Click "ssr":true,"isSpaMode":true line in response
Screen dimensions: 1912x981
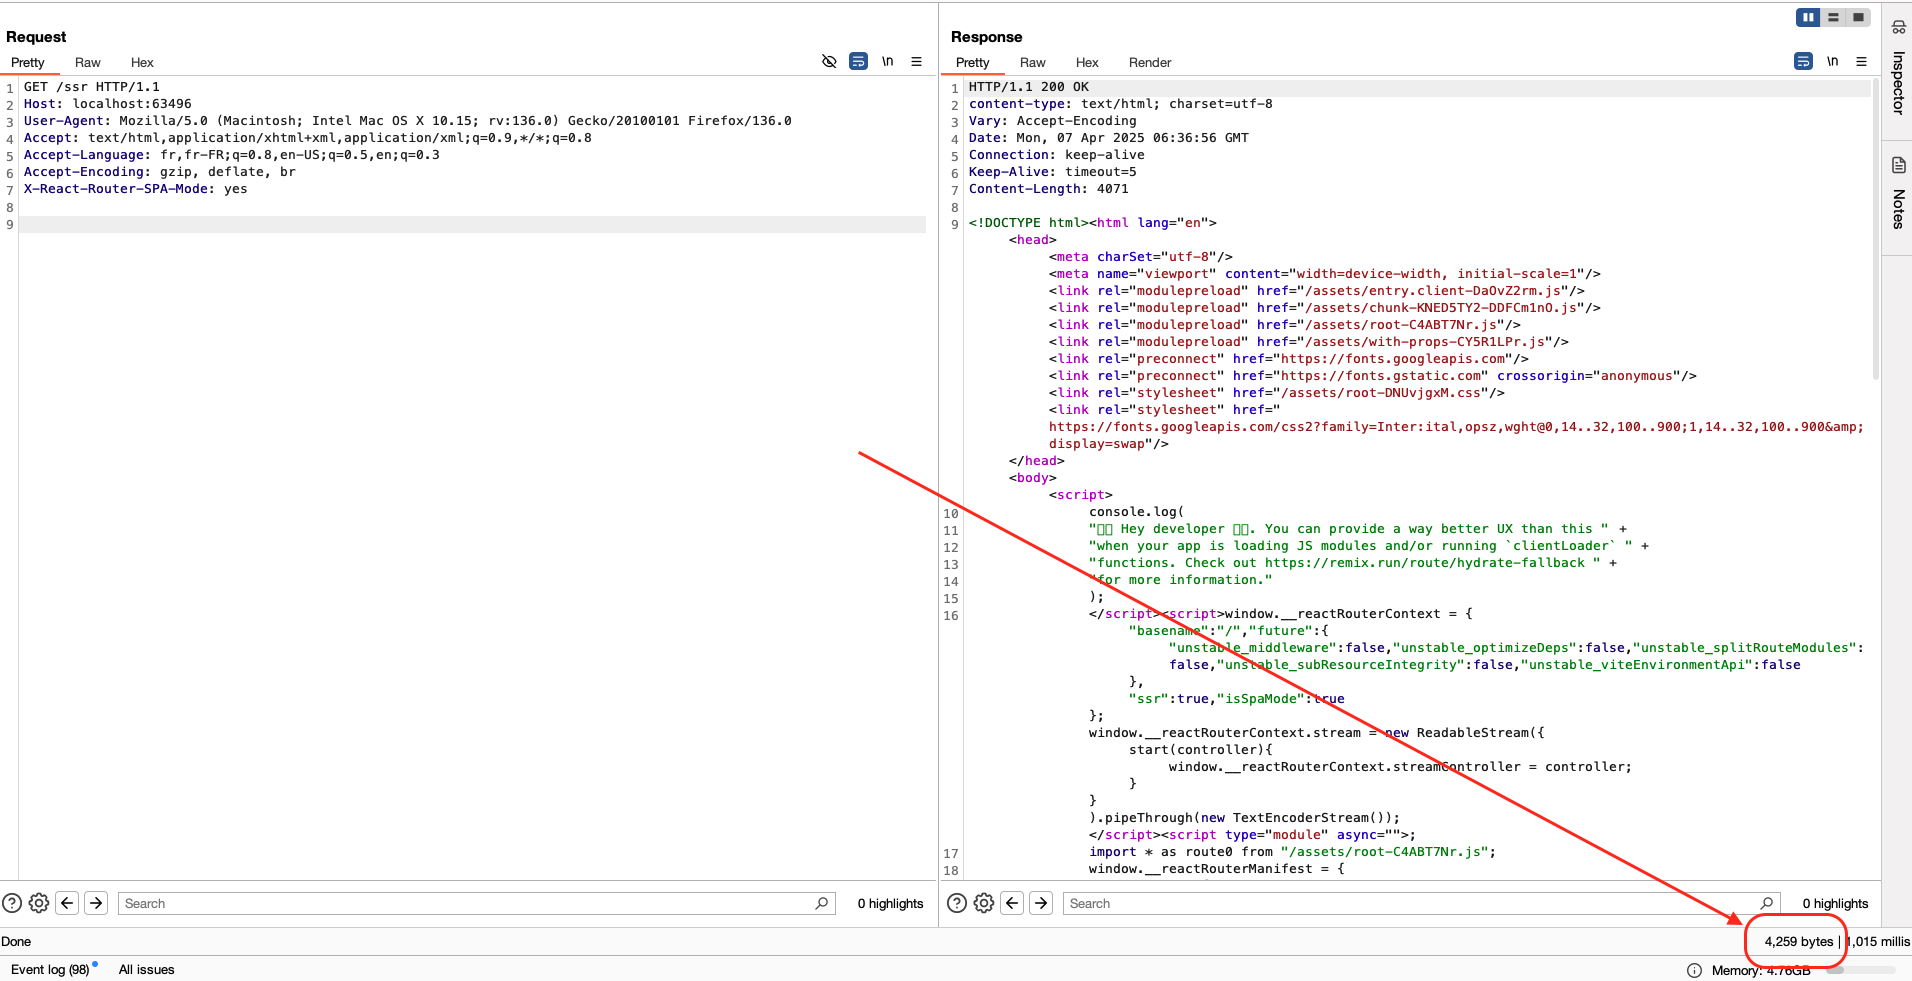1236,699
